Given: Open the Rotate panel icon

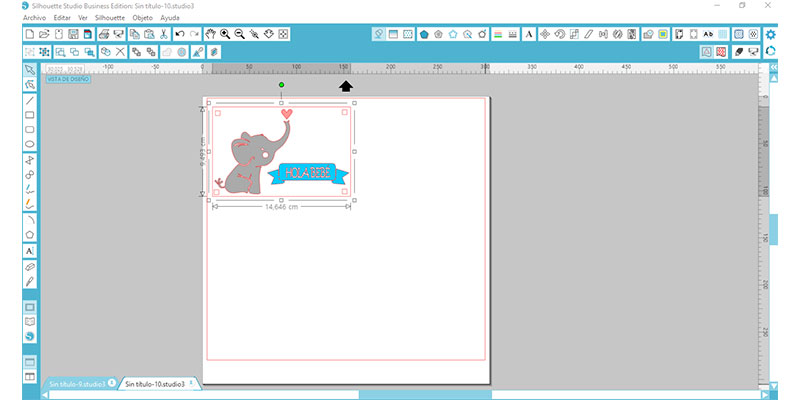Looking at the screenshot, I should 560,34.
